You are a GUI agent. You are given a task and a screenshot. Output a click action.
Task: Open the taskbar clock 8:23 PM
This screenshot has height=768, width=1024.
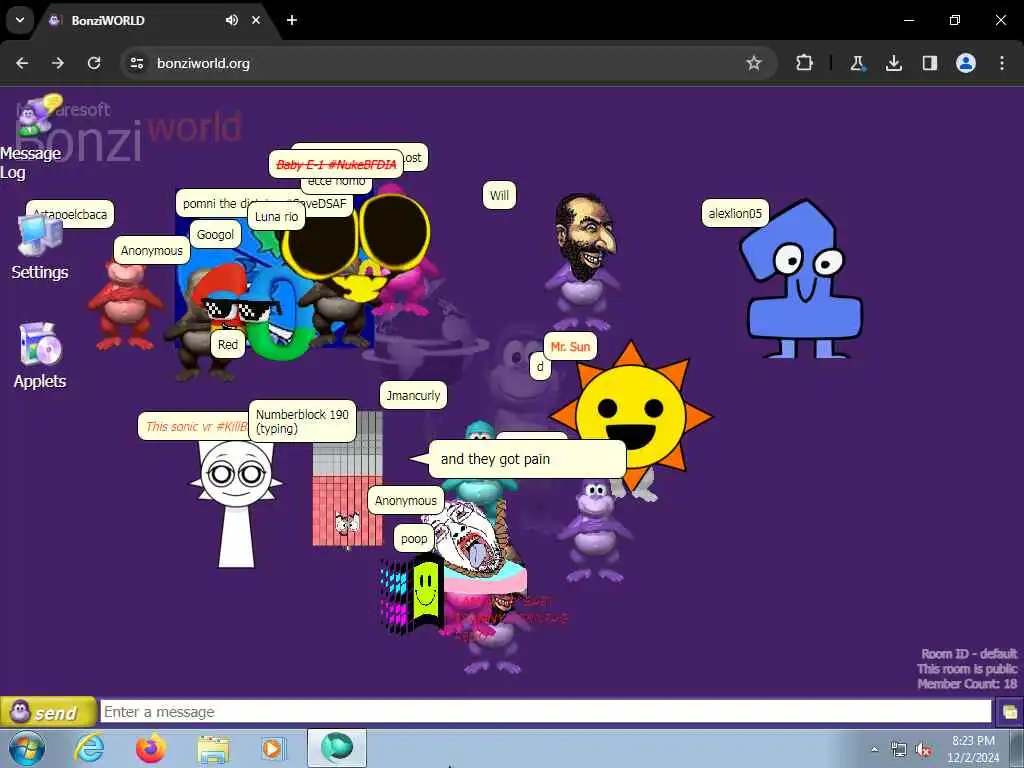click(972, 749)
